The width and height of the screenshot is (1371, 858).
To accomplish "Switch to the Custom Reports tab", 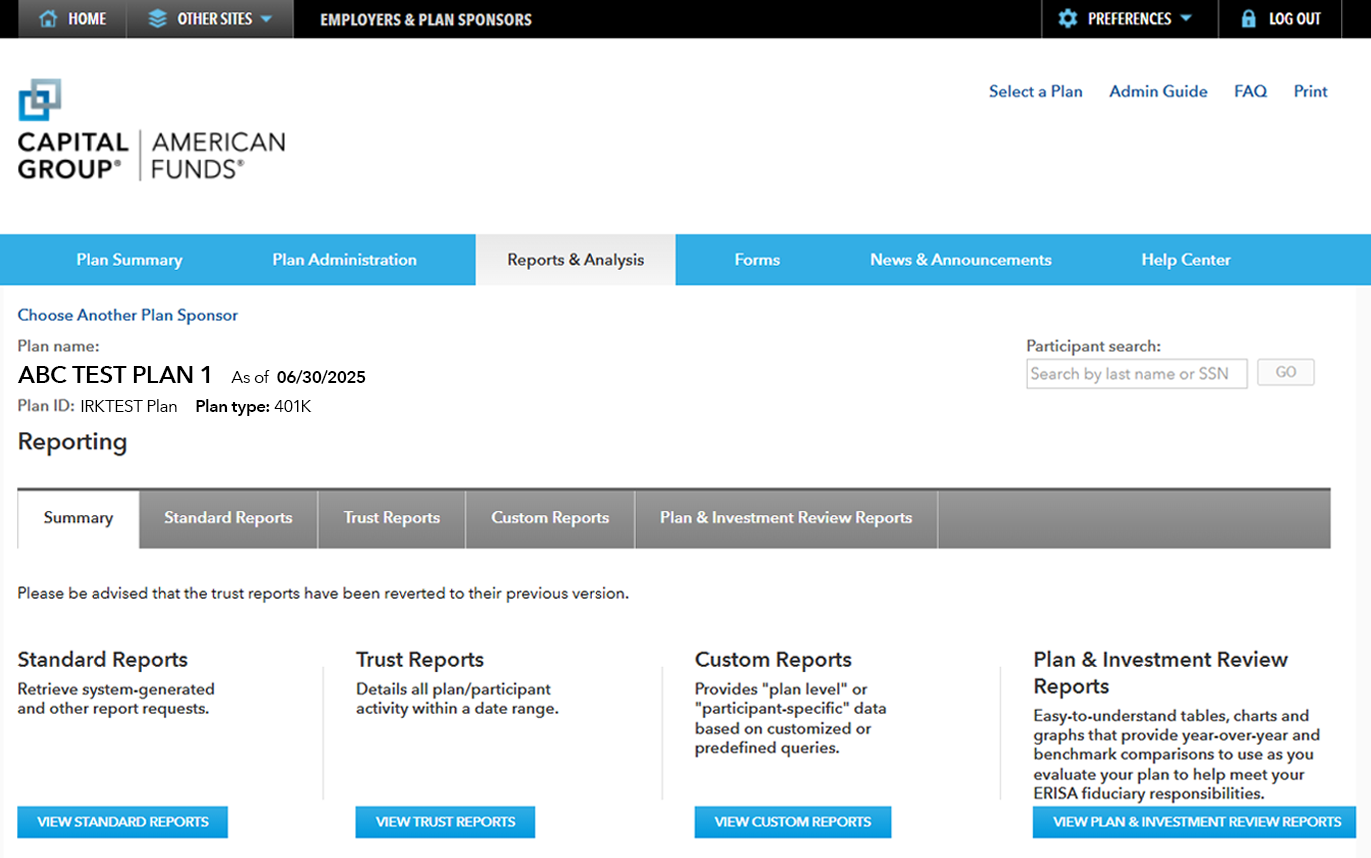I will (x=549, y=518).
